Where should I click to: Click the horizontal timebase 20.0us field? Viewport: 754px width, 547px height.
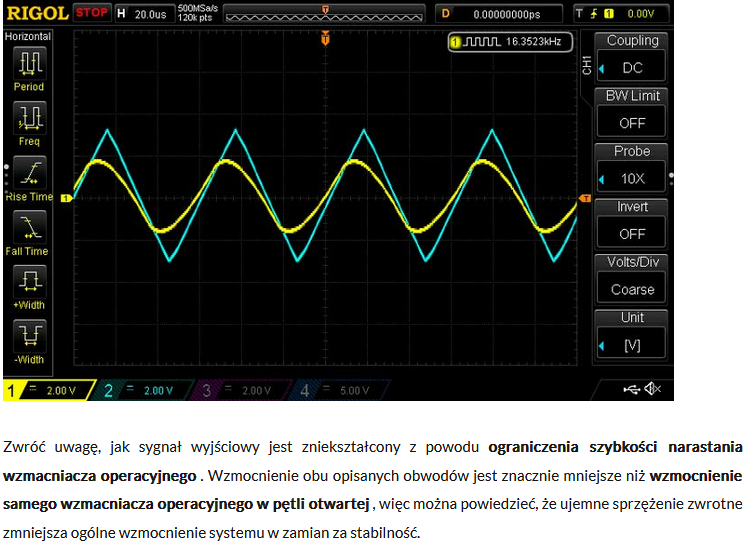(144, 13)
